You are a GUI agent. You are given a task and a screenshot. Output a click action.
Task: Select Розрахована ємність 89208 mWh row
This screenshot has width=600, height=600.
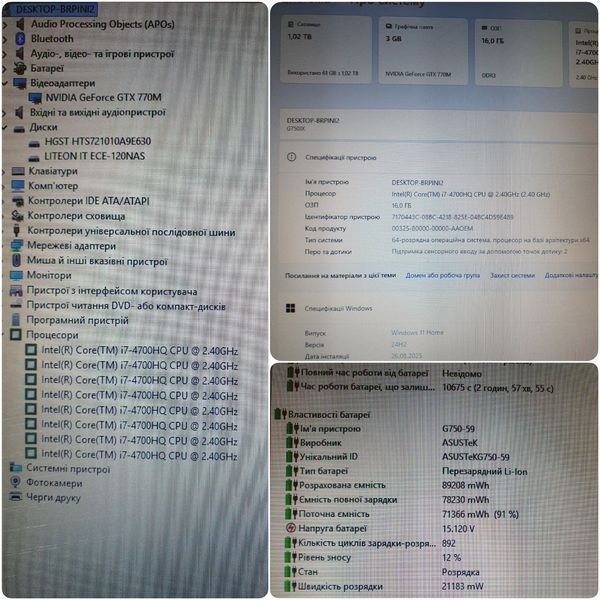388,485
